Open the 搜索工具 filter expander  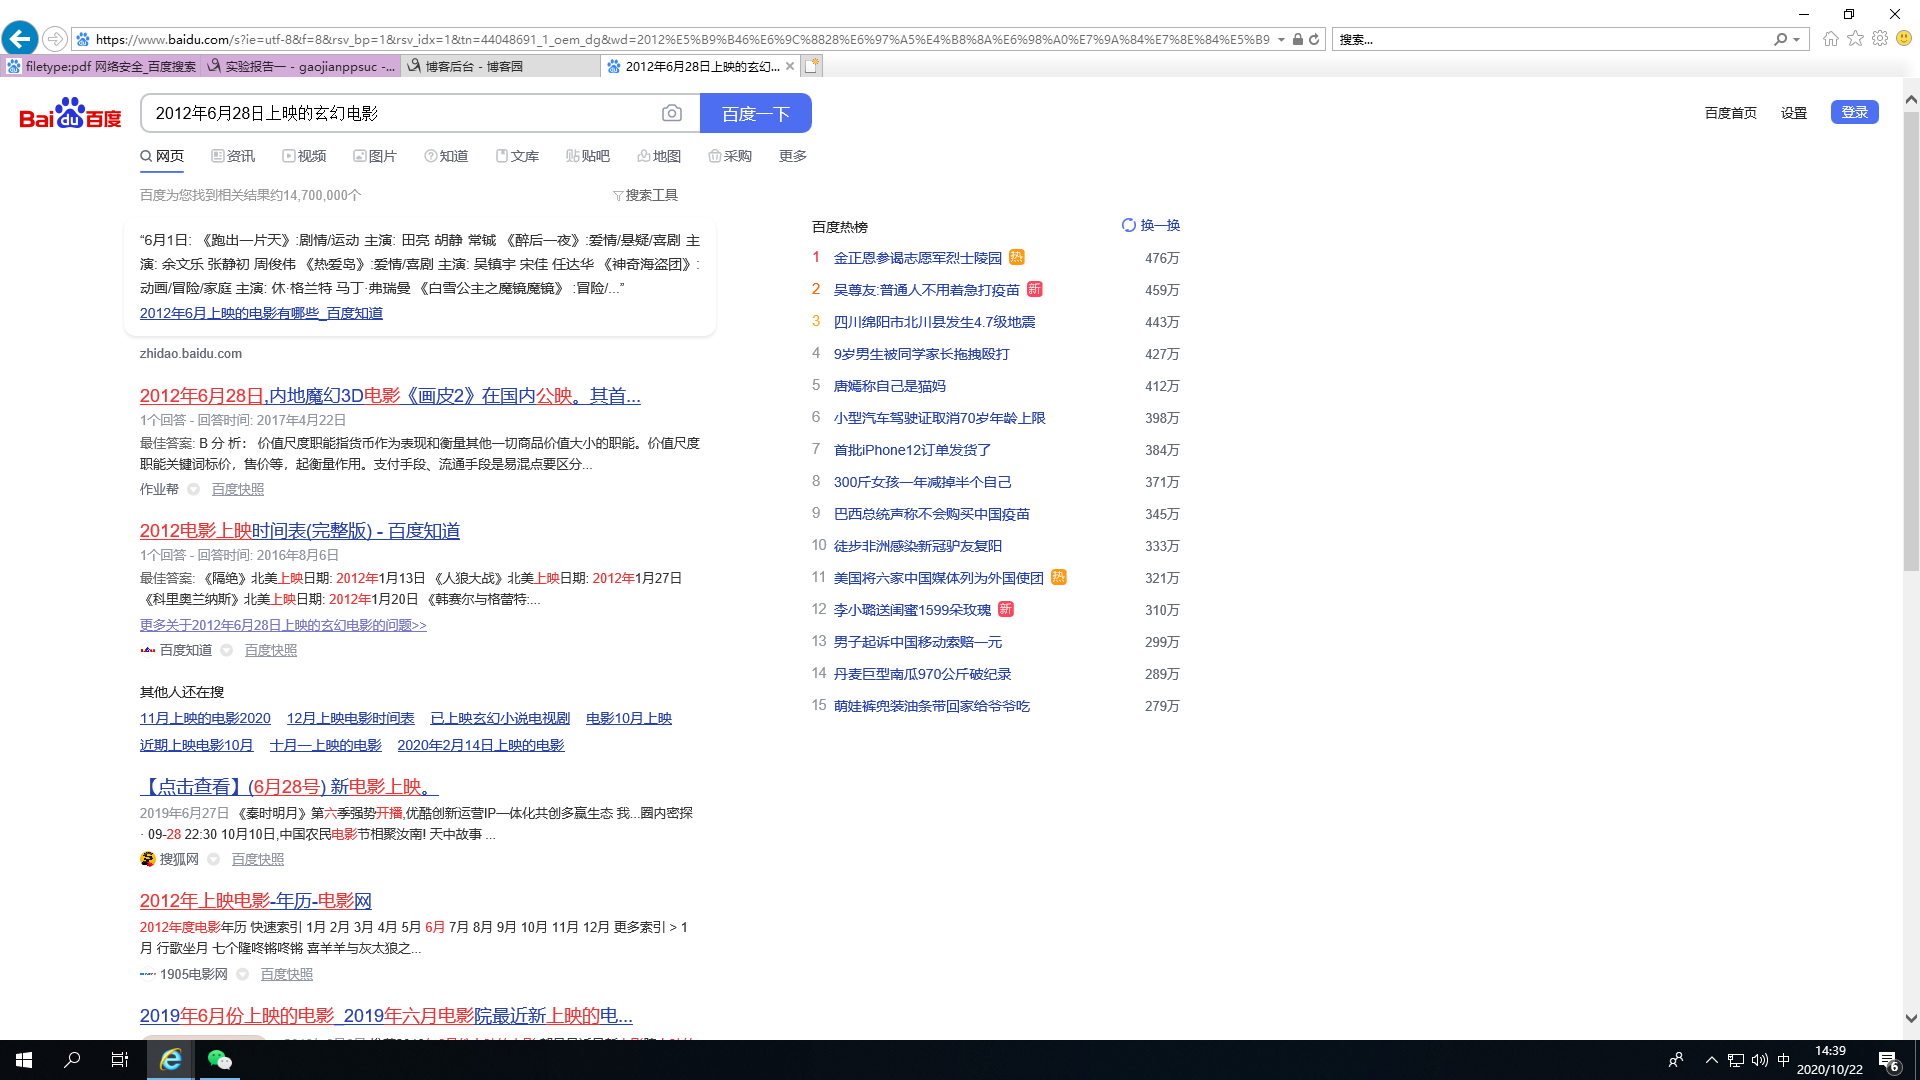[645, 195]
